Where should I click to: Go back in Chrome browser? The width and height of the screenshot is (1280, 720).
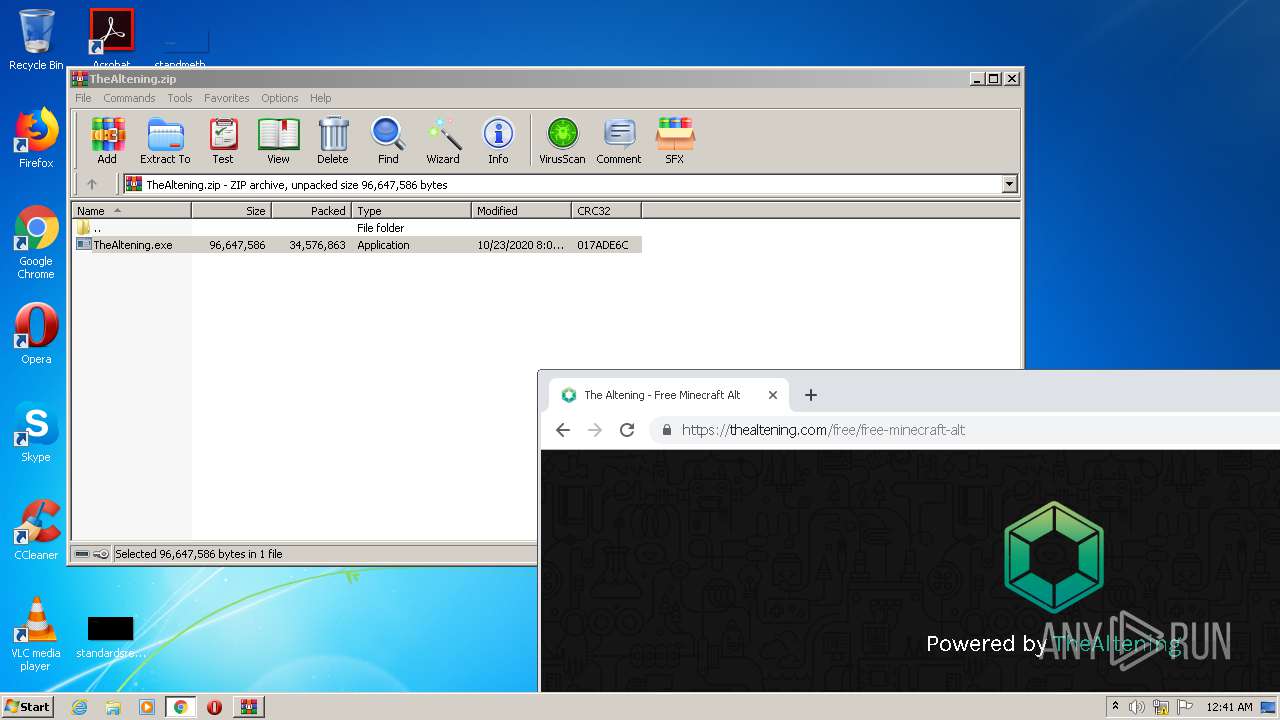click(x=563, y=430)
